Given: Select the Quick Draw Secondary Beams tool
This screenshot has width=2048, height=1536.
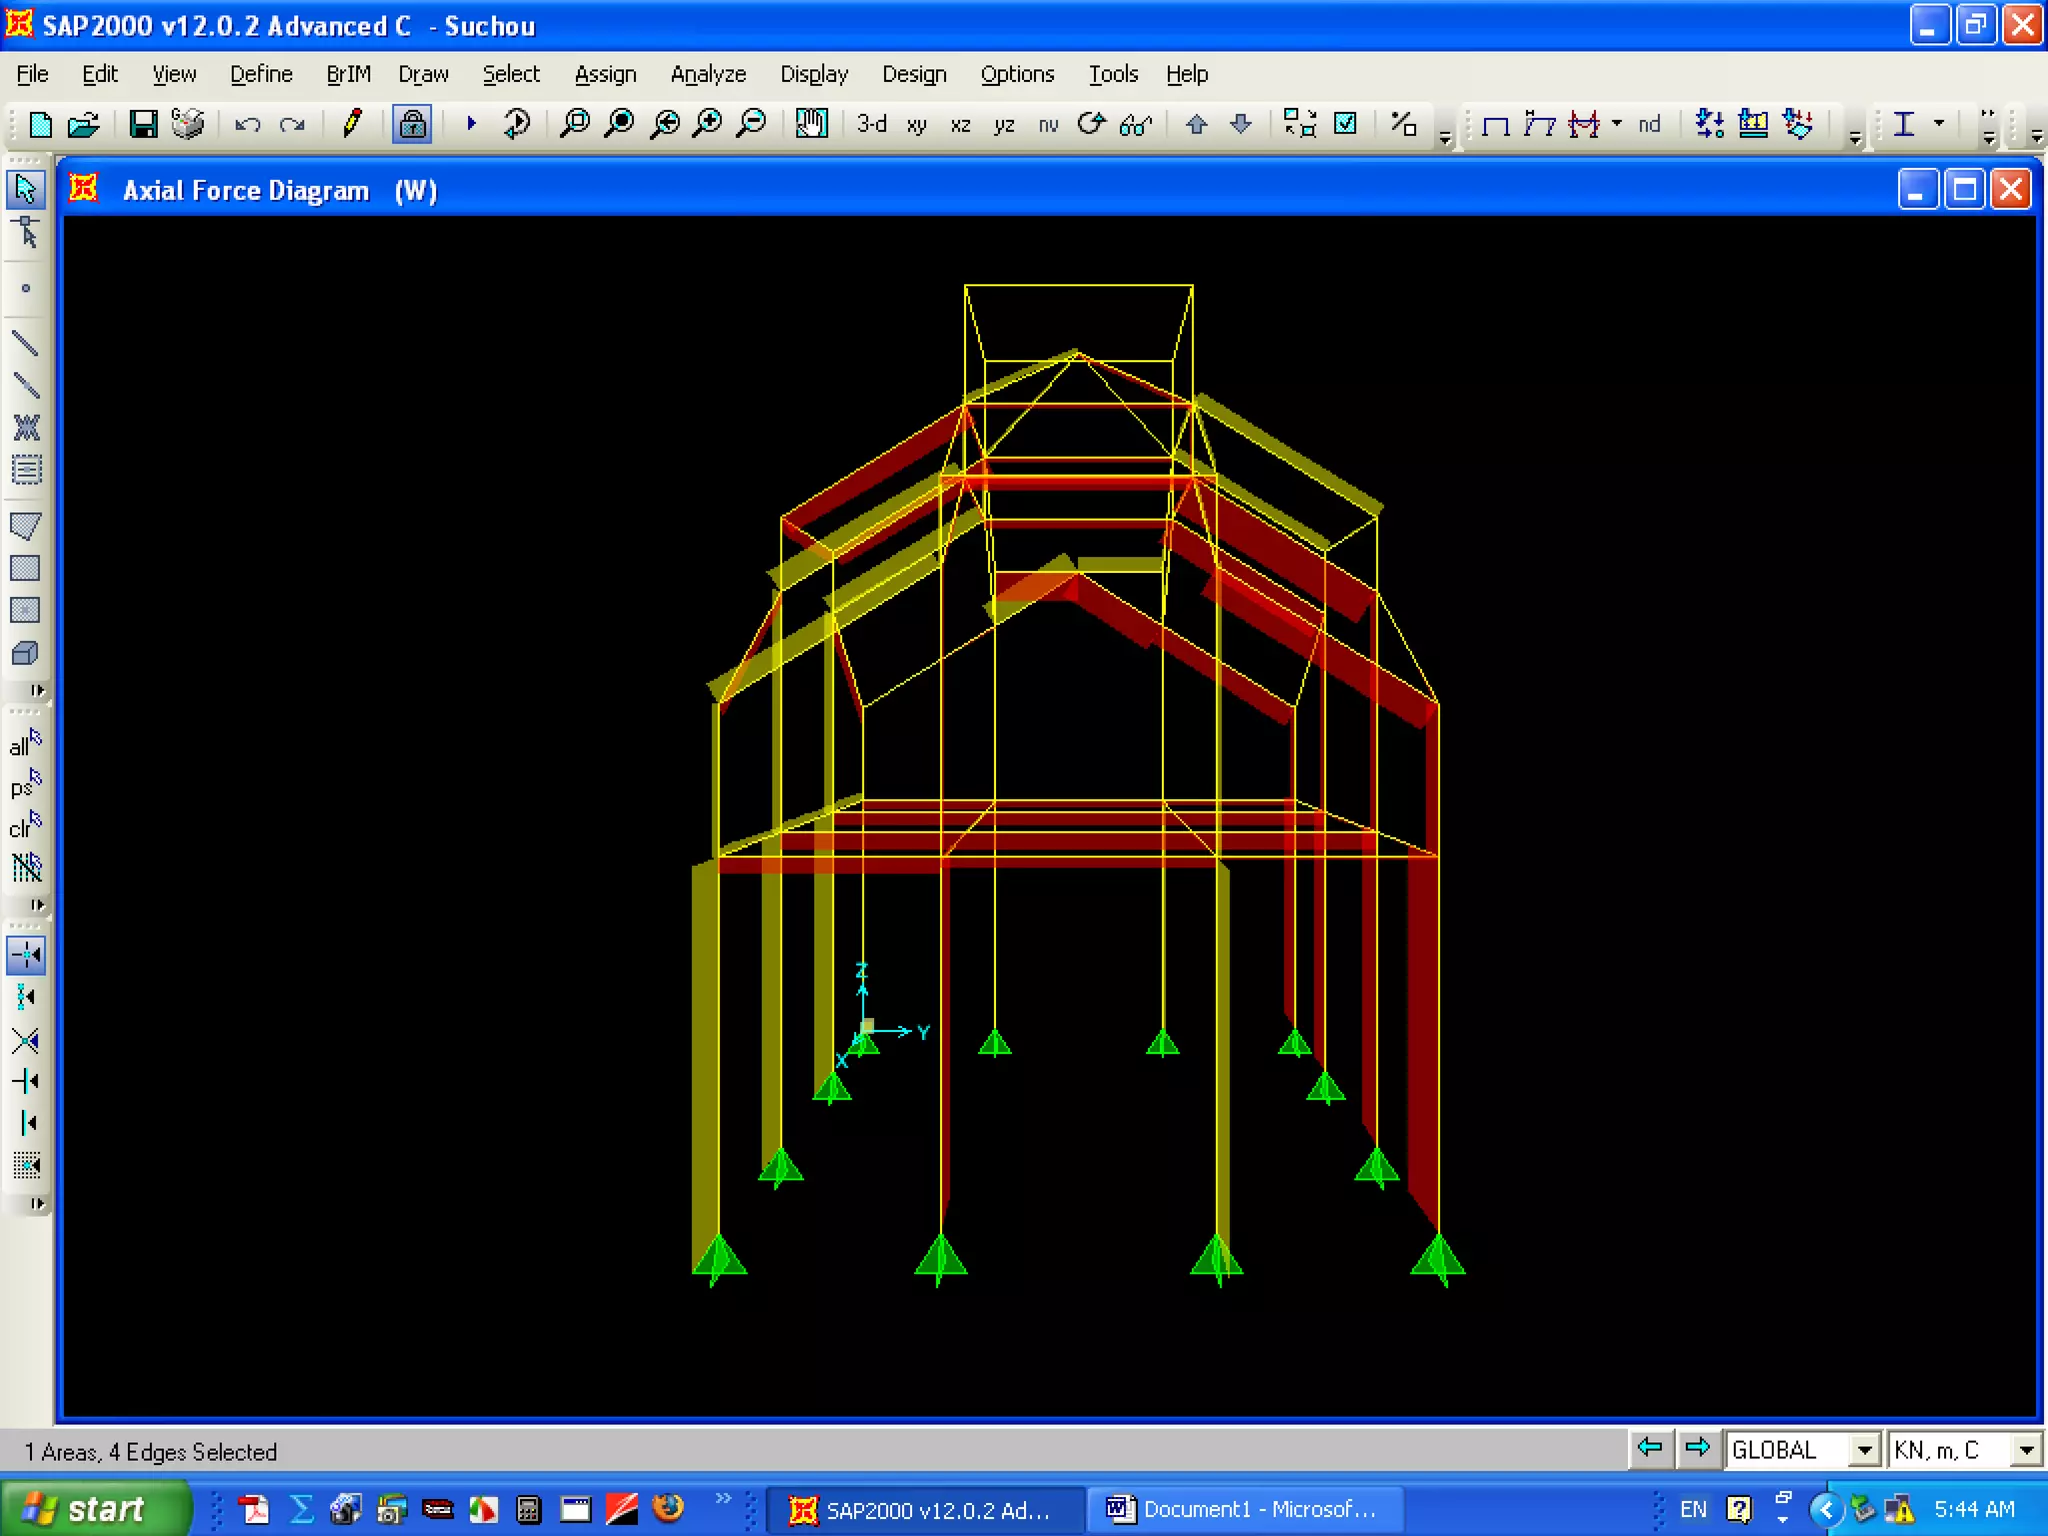Looking at the screenshot, I should 26,470.
